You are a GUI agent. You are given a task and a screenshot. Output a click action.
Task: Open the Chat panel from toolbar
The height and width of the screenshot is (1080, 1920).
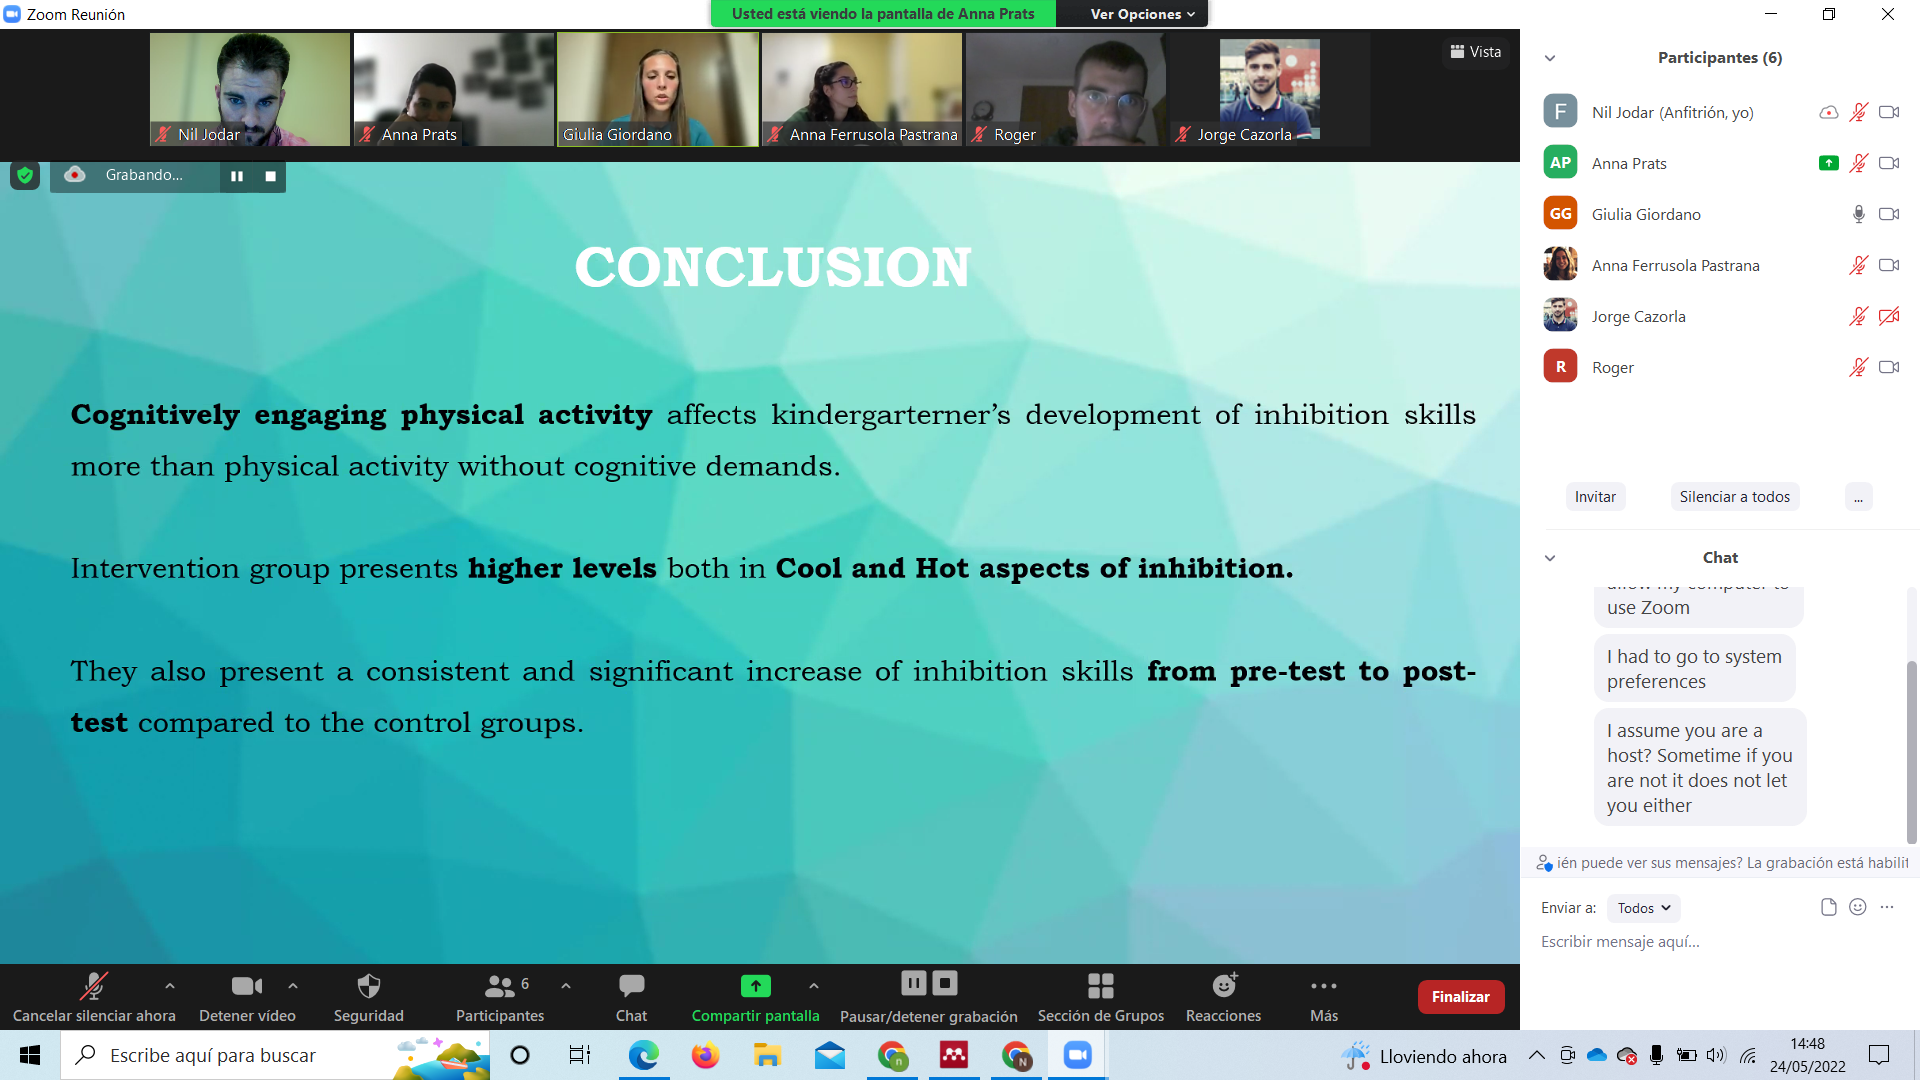point(631,987)
